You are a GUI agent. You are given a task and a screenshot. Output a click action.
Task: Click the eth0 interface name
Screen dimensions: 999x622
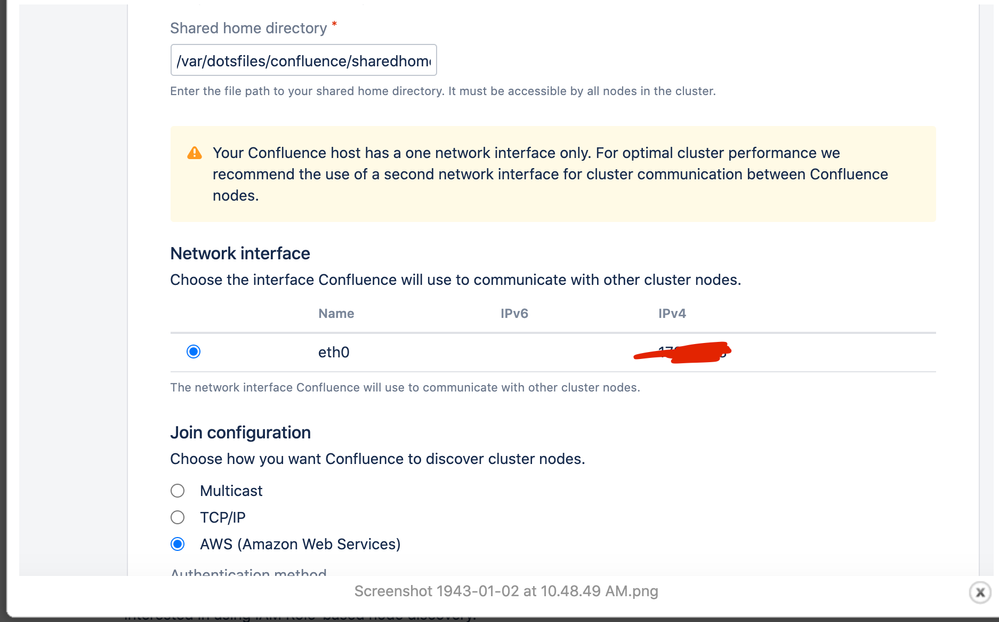pyautogui.click(x=334, y=352)
